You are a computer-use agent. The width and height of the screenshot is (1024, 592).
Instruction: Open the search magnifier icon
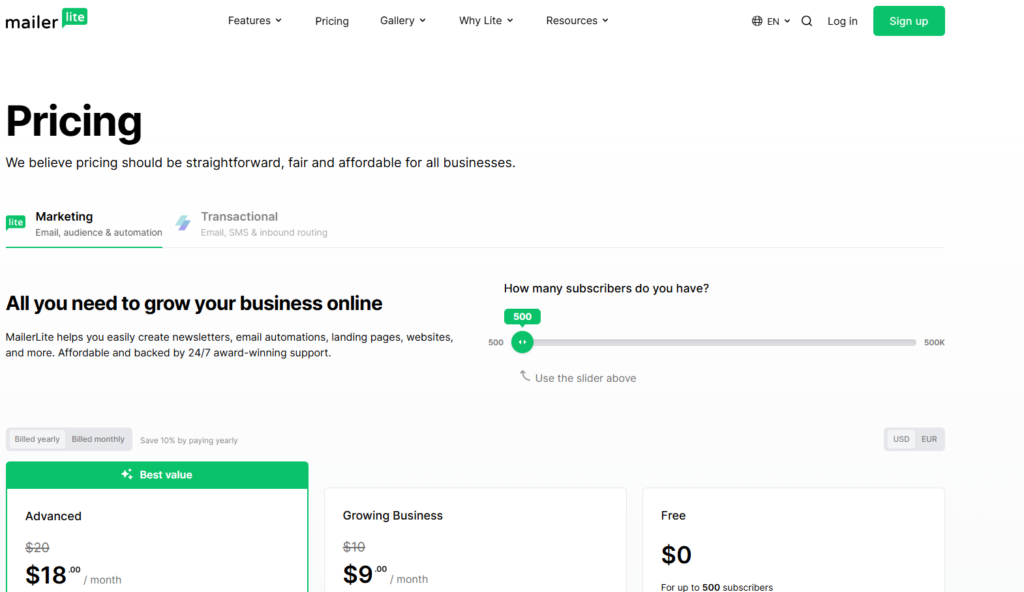[x=807, y=21]
